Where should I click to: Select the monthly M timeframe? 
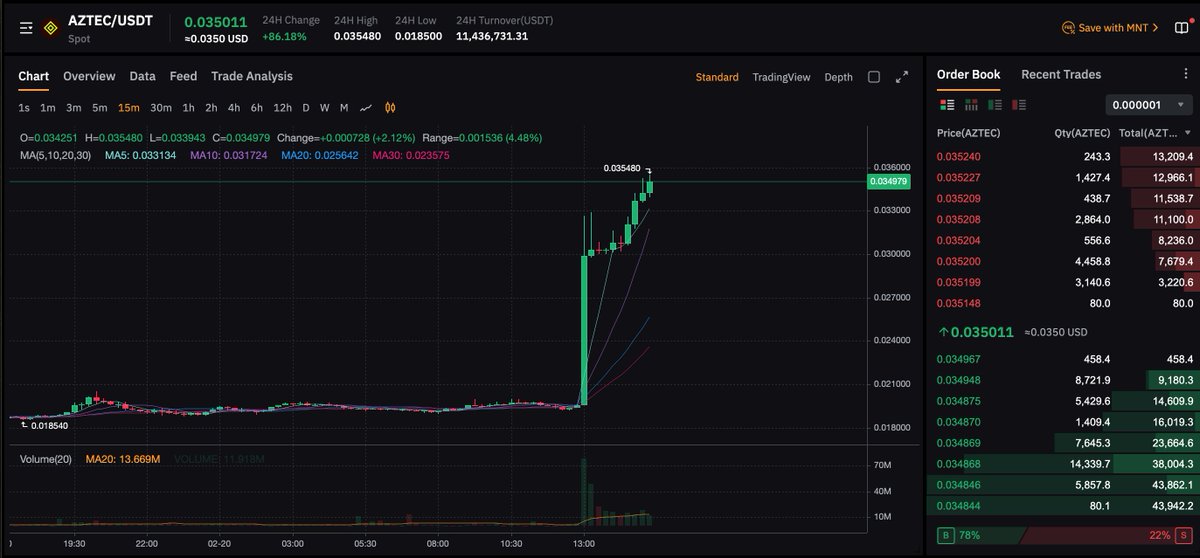pyautogui.click(x=344, y=108)
